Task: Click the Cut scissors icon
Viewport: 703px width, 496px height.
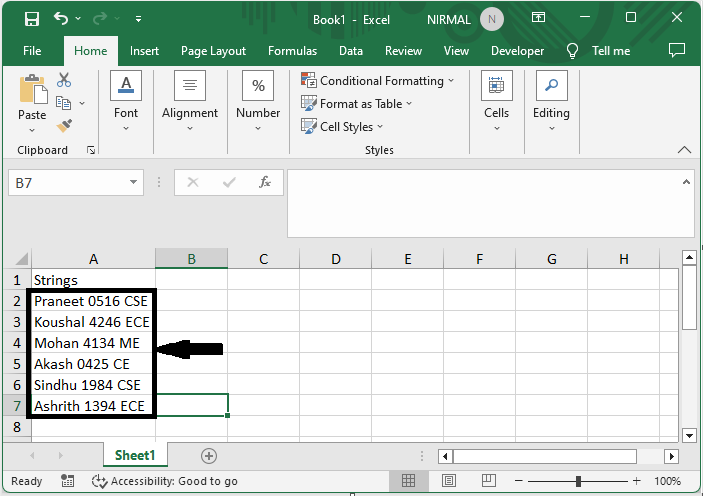Action: [64, 80]
